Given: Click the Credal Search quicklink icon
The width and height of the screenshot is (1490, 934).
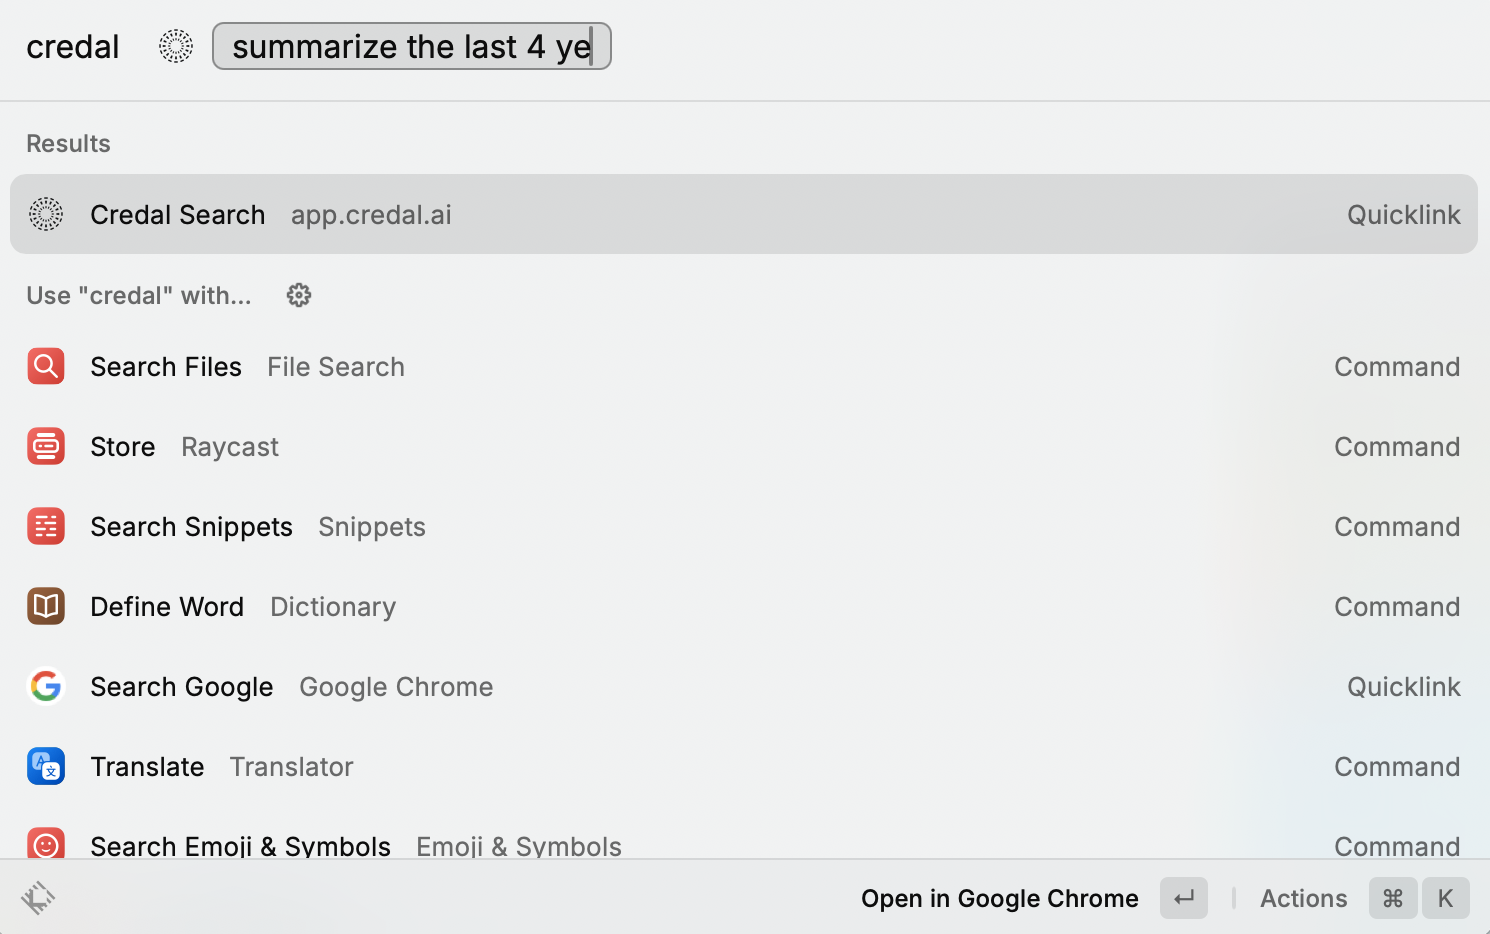Looking at the screenshot, I should coord(46,214).
